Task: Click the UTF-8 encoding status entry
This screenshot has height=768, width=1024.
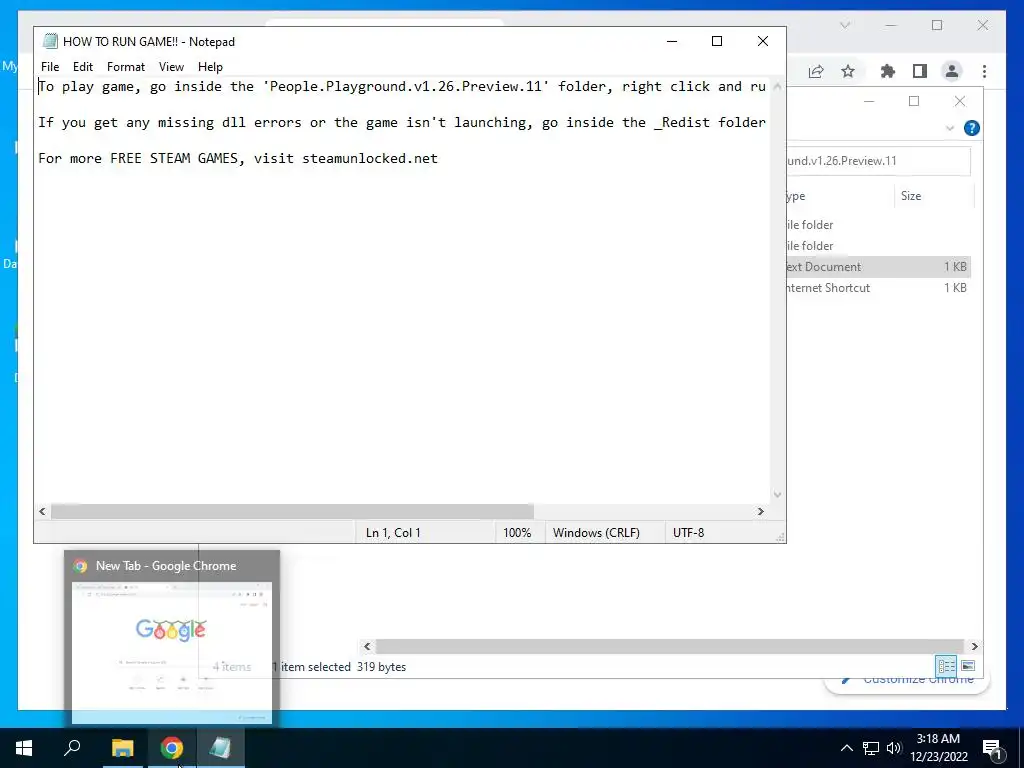Action: [x=688, y=532]
